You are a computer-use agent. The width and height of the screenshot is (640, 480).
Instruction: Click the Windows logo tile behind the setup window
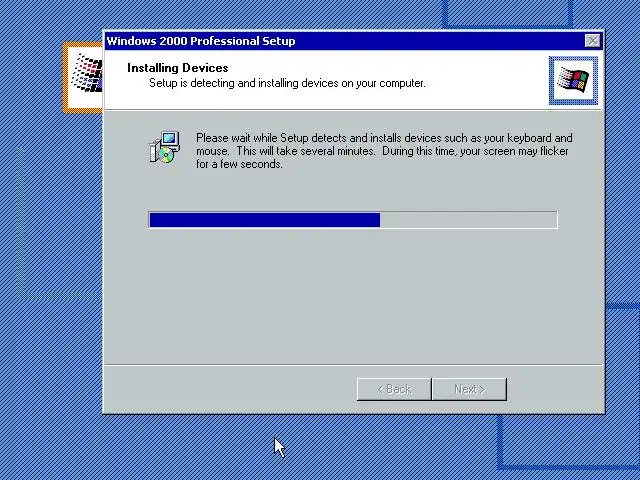(83, 78)
